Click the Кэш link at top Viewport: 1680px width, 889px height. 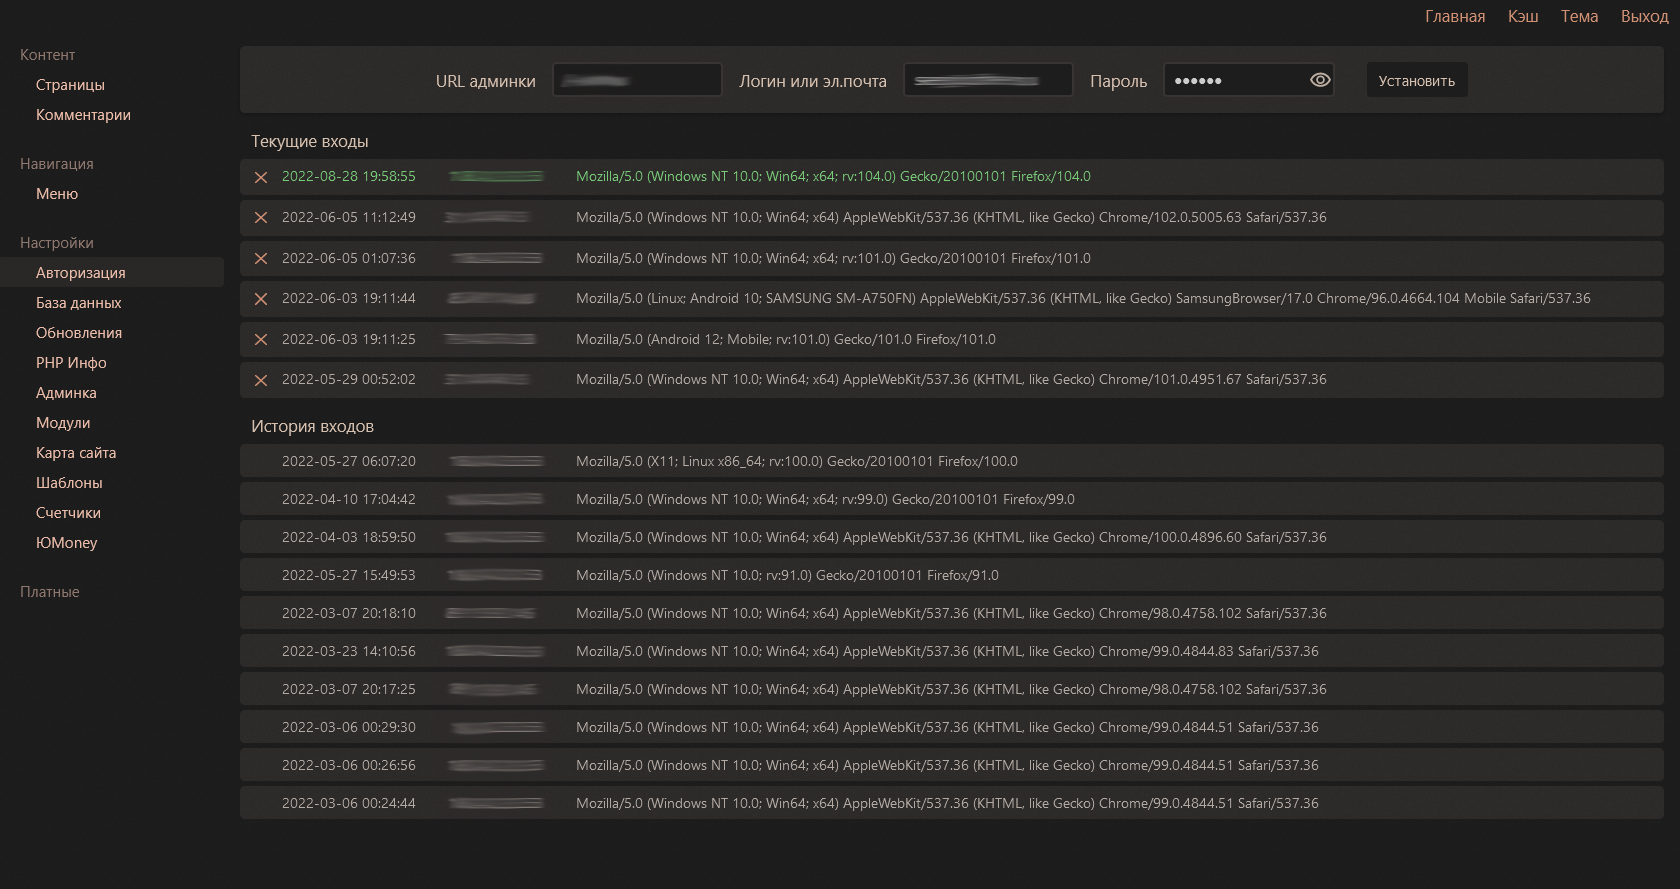pyautogui.click(x=1523, y=16)
